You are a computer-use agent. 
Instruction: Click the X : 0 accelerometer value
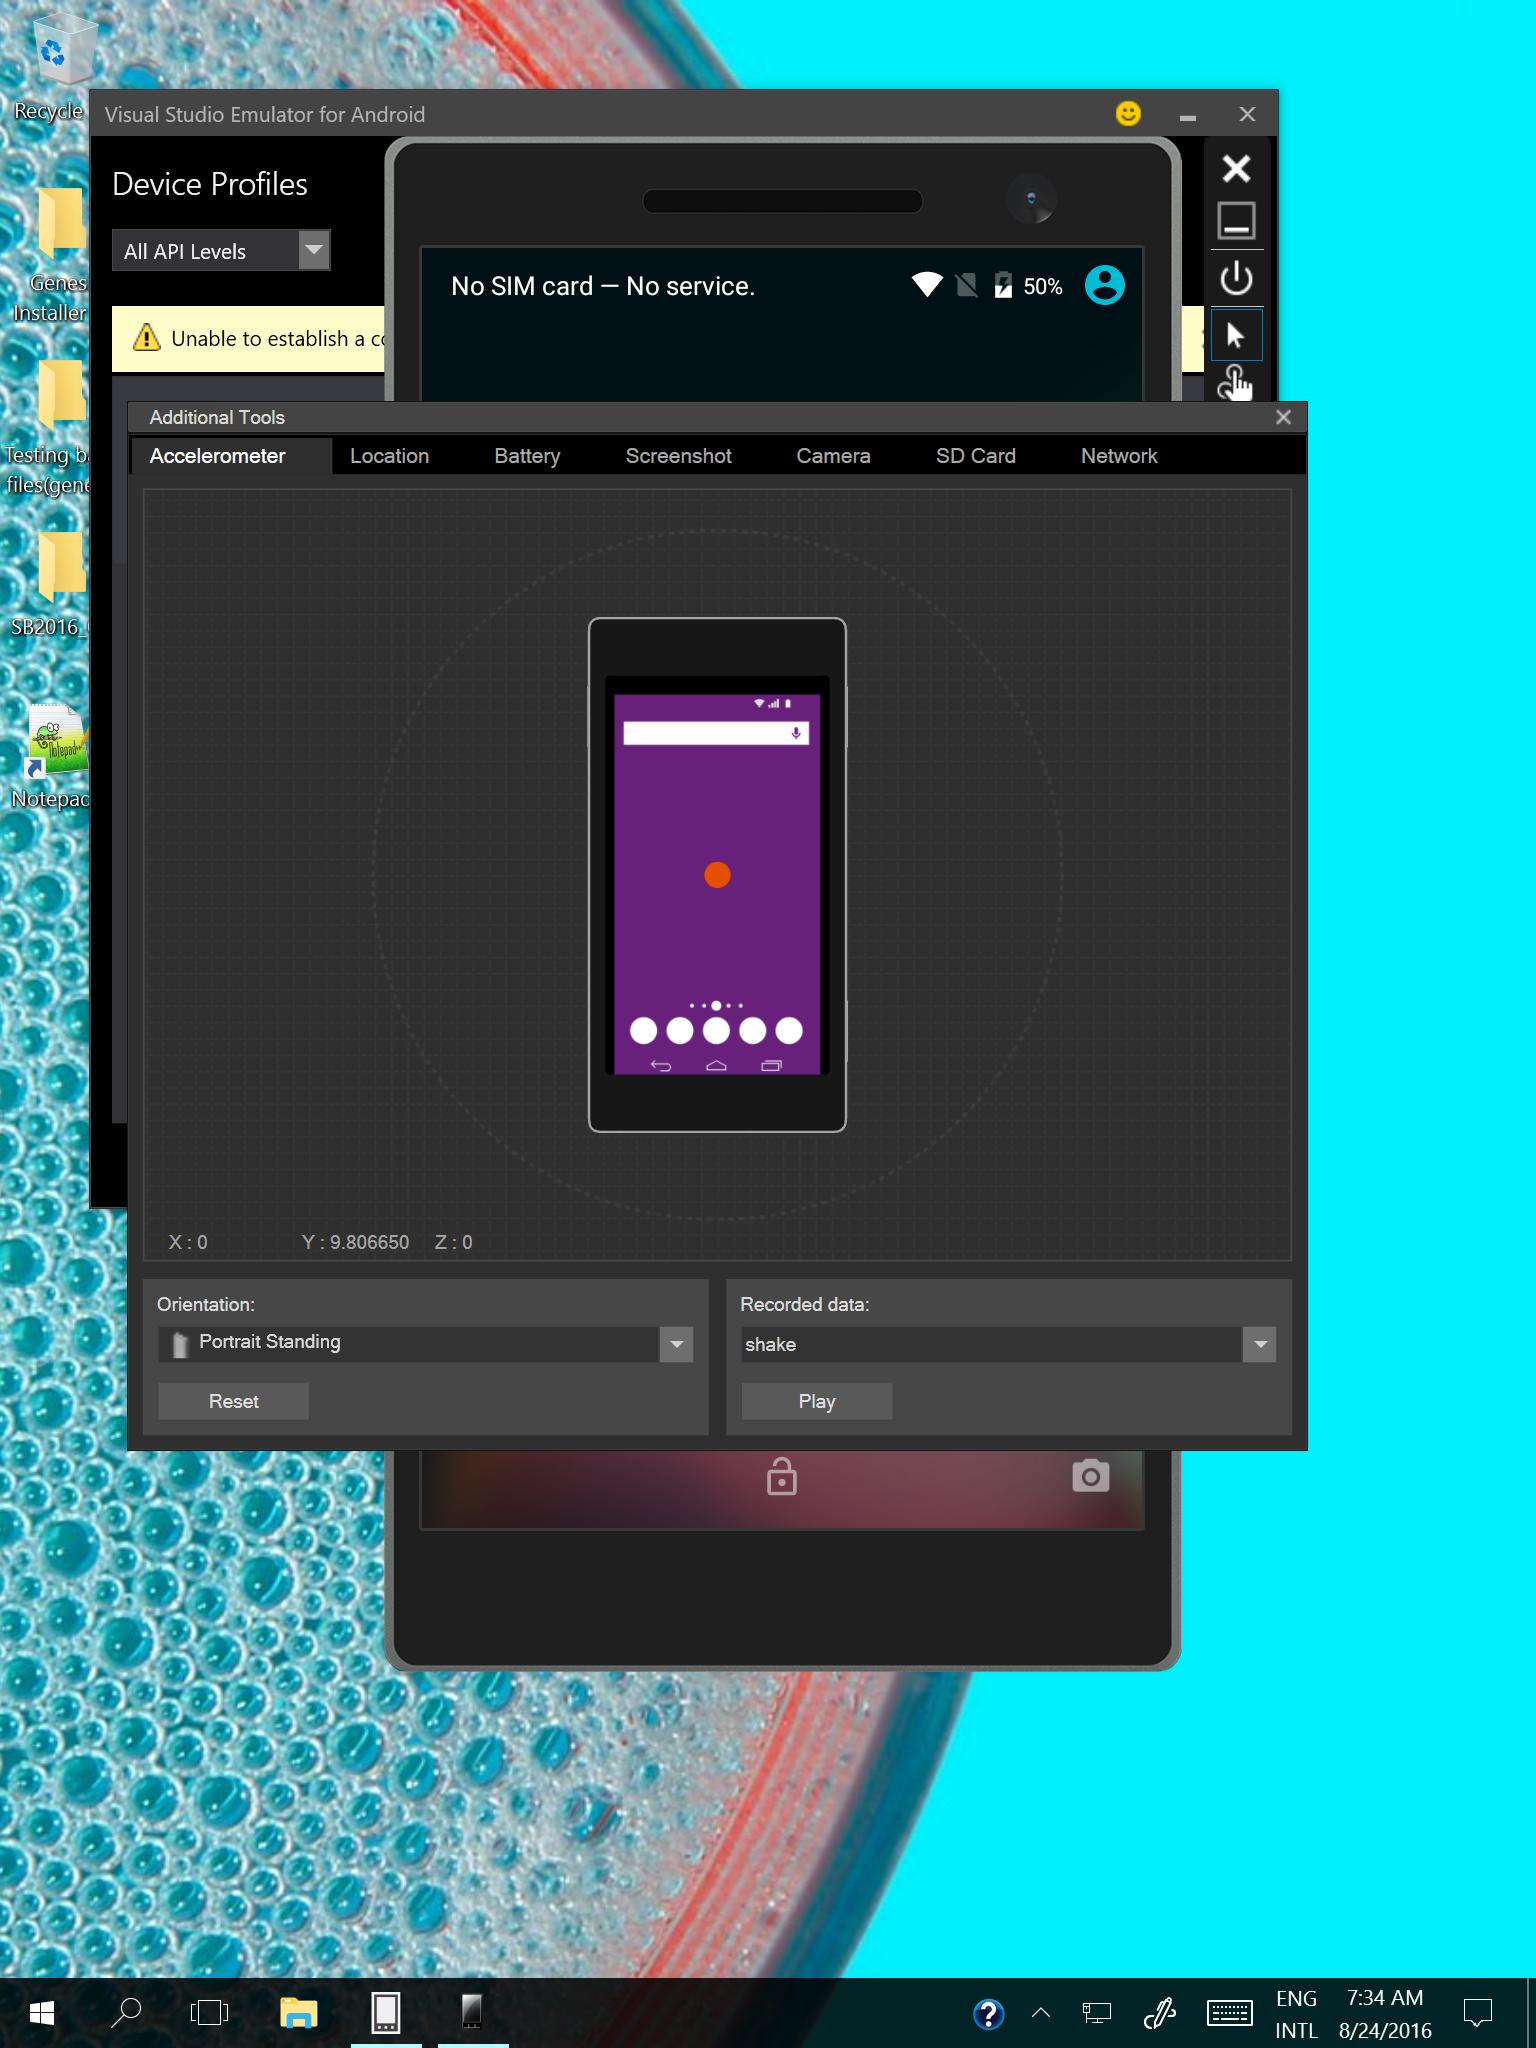coord(188,1242)
